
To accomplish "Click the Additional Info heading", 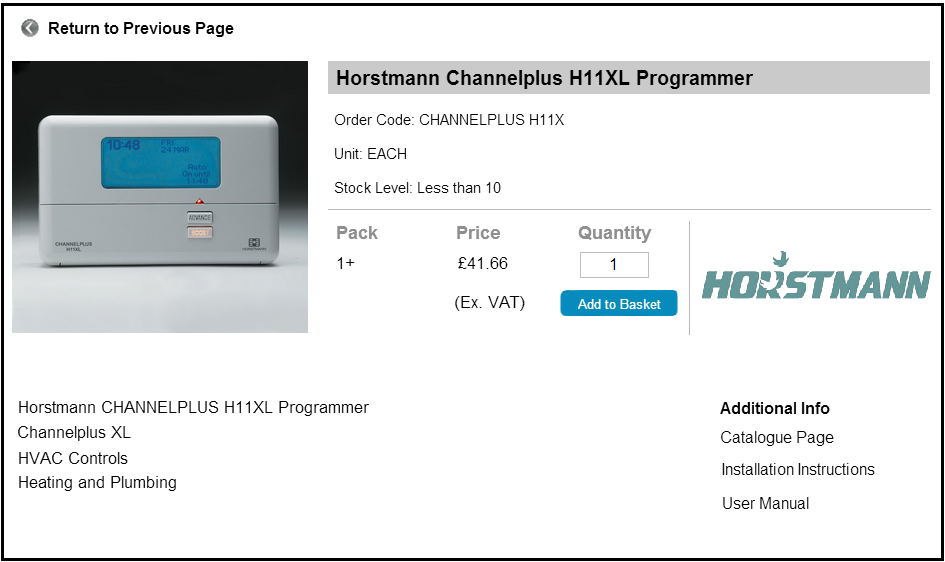I will tap(774, 408).
